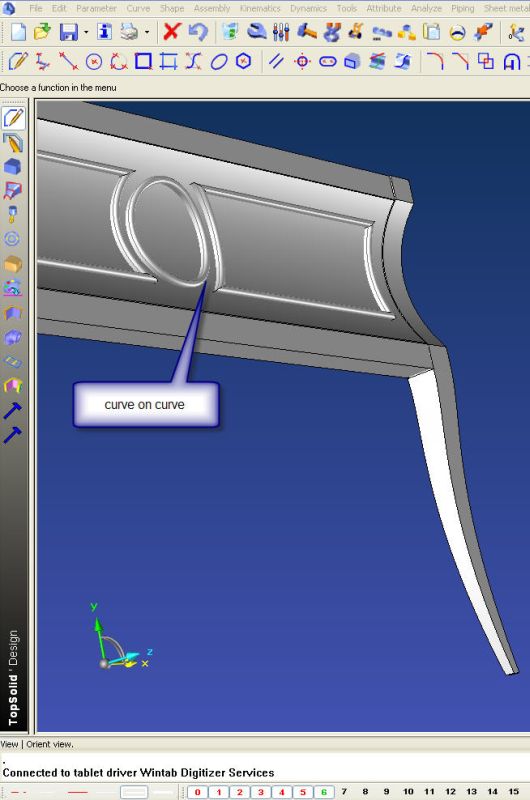This screenshot has width=530, height=800.
Task: Open the Attribute menu
Action: tap(384, 8)
